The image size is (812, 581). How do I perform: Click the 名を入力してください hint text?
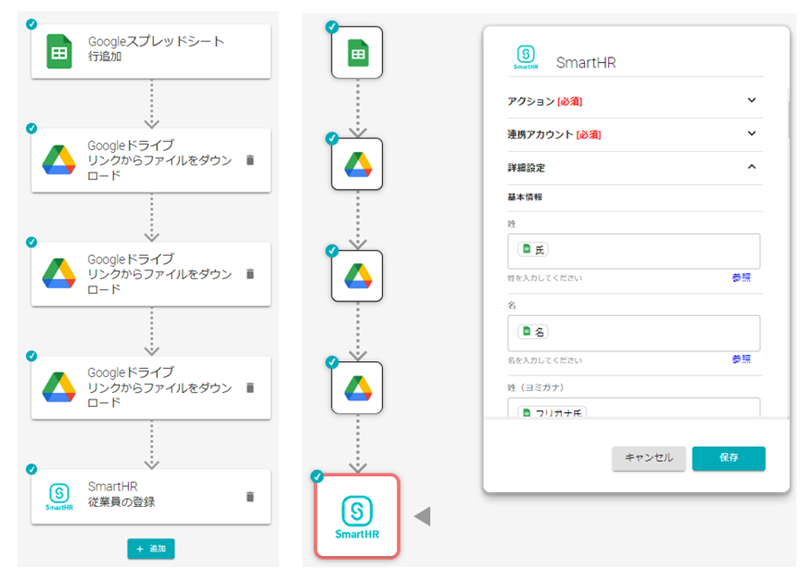click(544, 360)
